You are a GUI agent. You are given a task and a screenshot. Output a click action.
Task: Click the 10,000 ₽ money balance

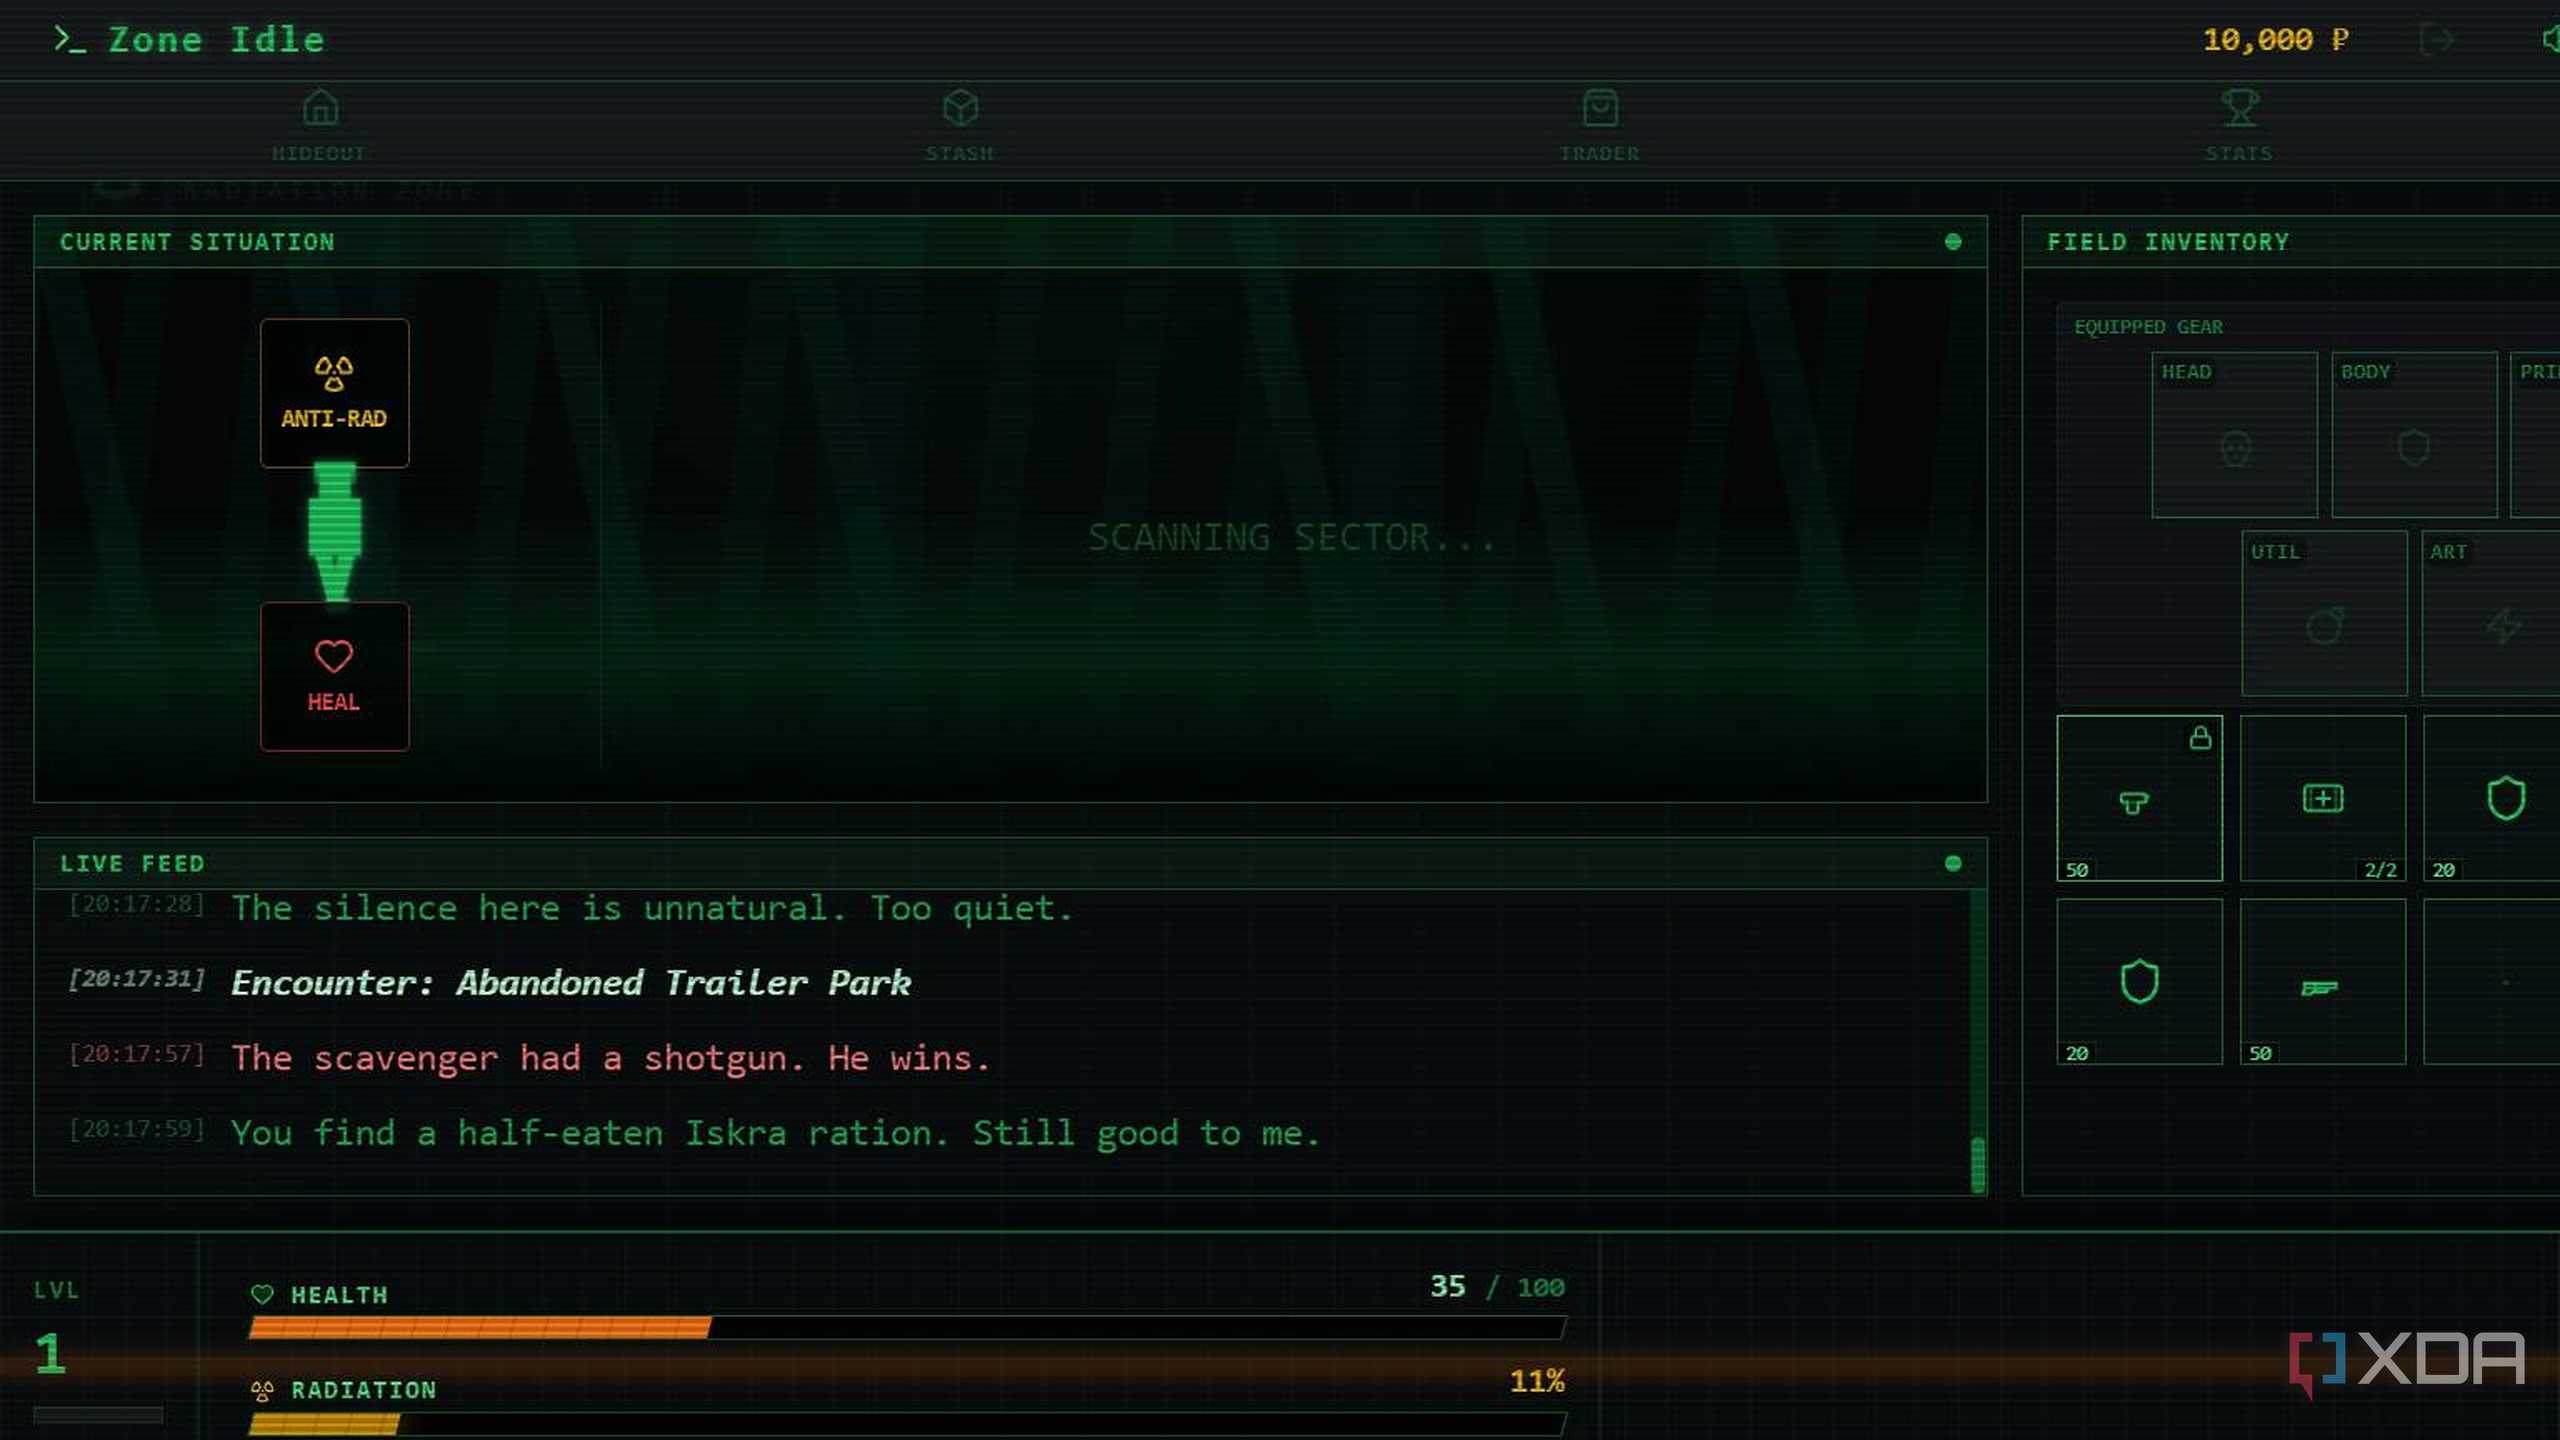tap(2276, 40)
